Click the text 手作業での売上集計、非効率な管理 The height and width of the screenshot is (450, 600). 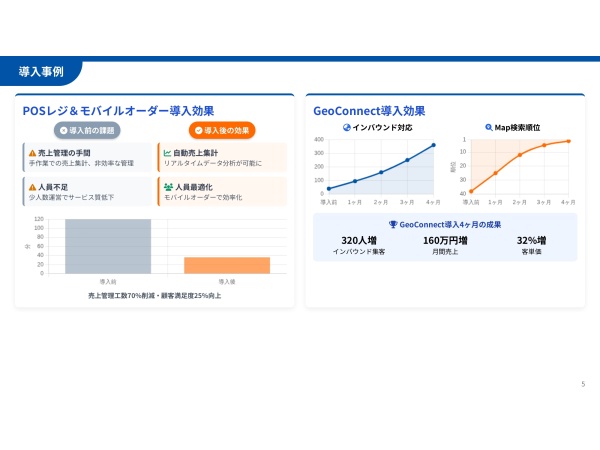coord(82,163)
